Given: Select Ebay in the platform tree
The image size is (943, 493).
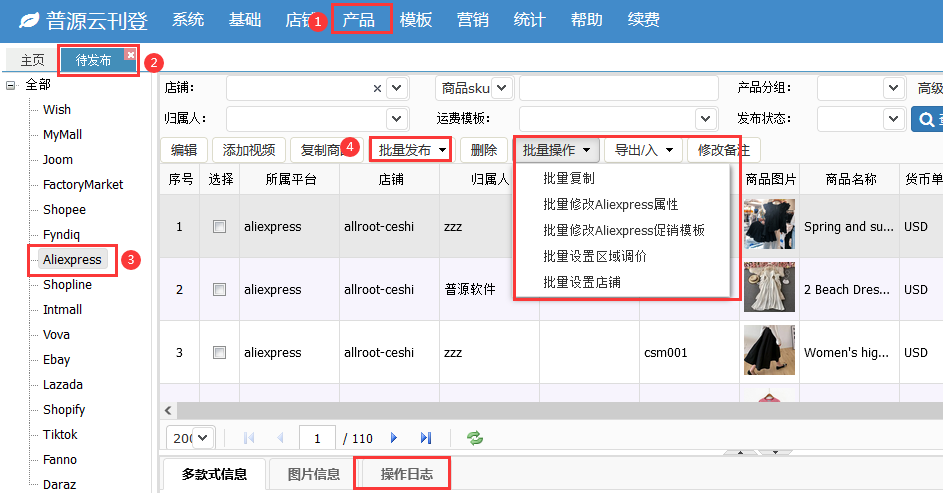Looking at the screenshot, I should (x=57, y=360).
